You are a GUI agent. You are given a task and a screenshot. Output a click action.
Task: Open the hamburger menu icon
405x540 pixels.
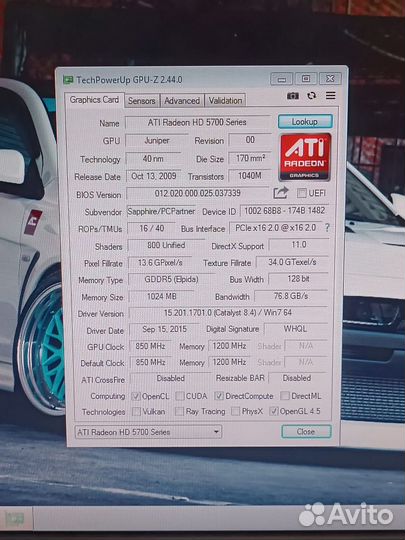tap(331, 95)
